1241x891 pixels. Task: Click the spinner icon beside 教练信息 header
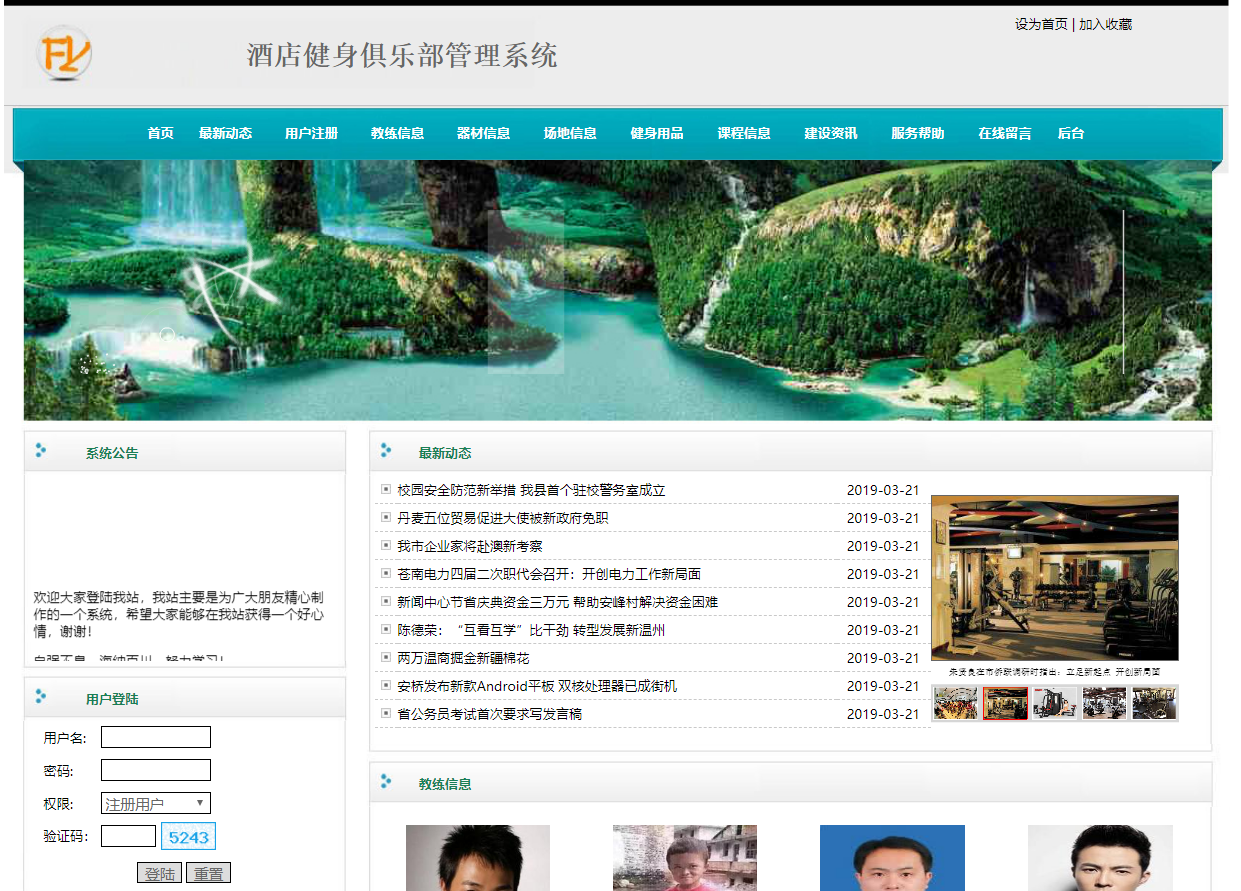[x=386, y=783]
